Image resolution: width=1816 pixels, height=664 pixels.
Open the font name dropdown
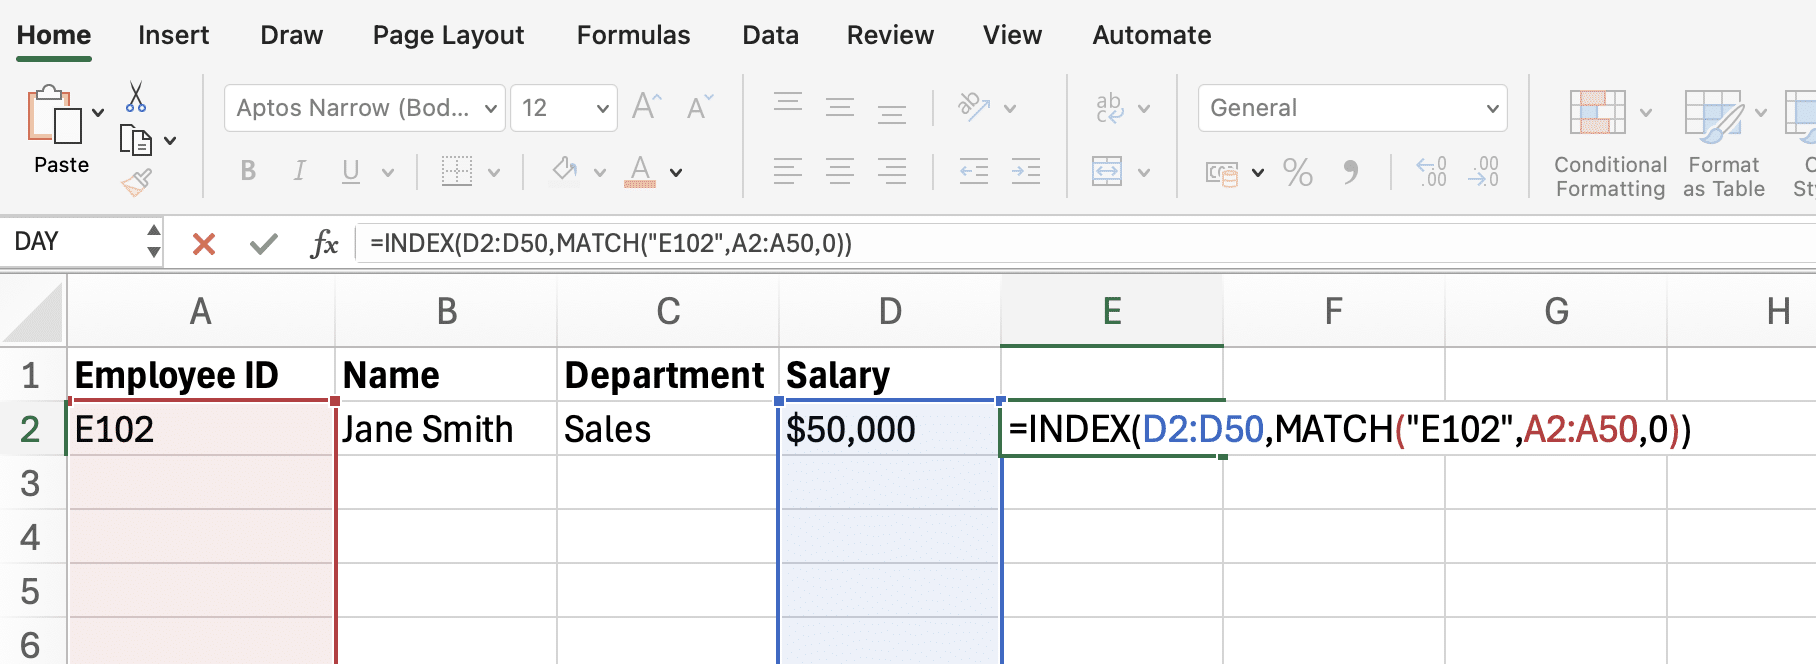tap(491, 108)
